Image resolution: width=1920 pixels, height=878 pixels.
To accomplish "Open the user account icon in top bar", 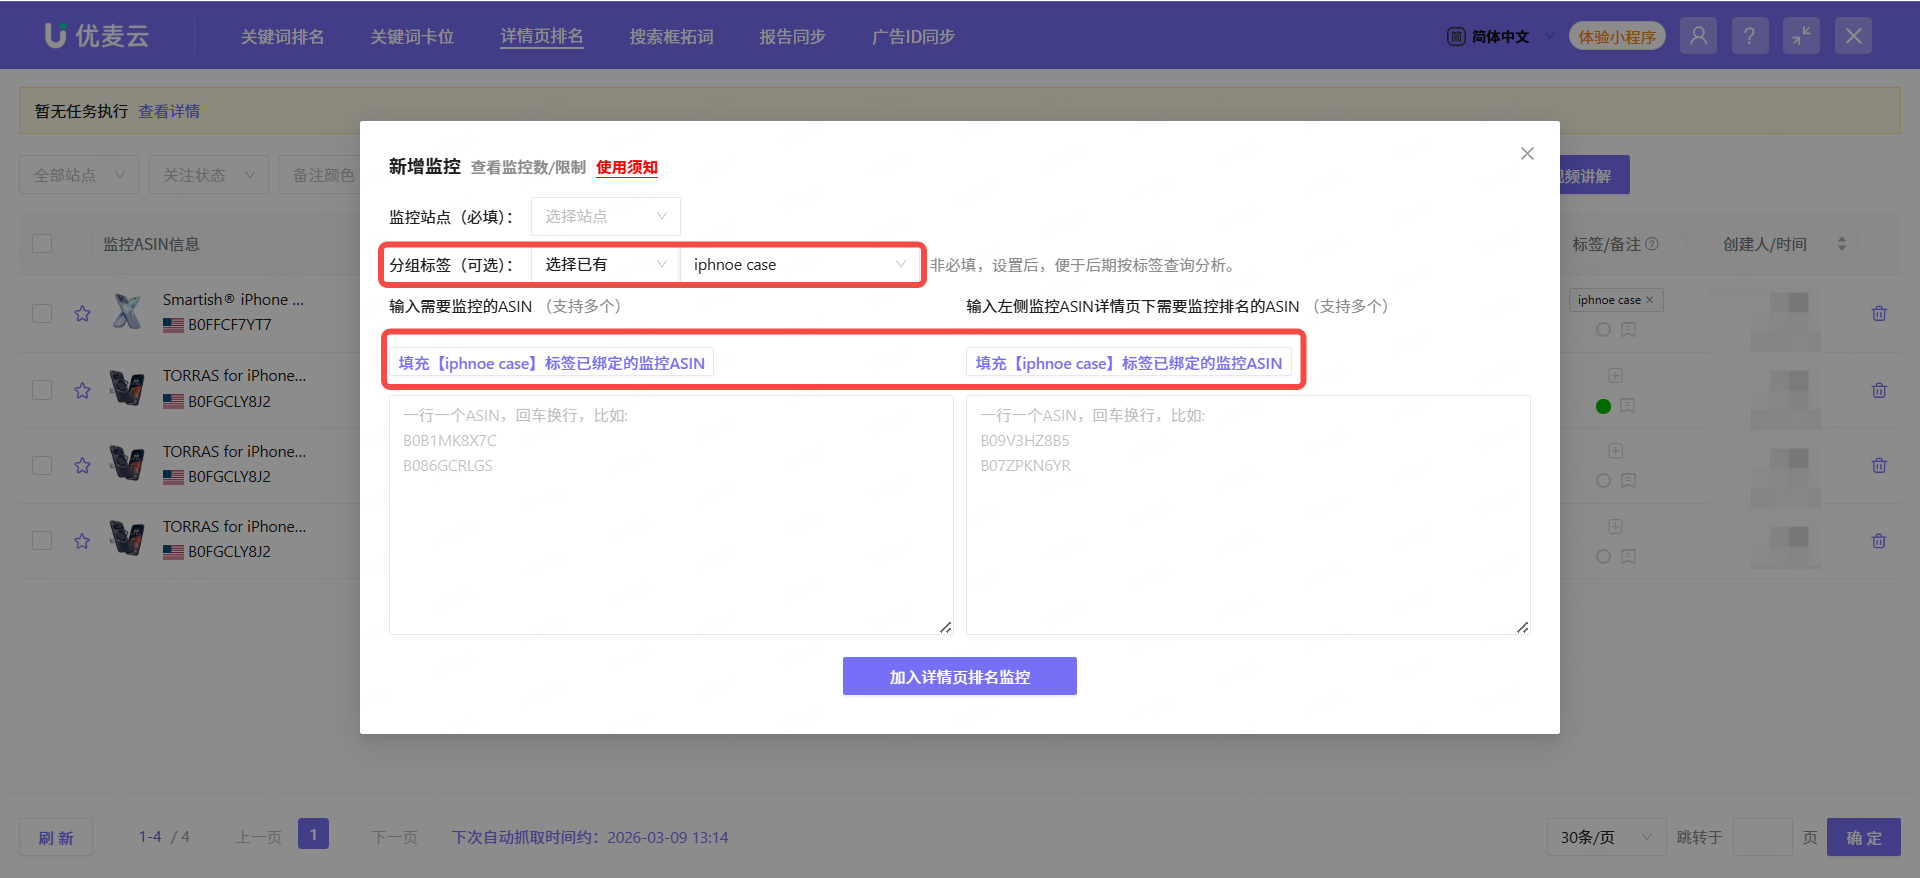I will [x=1698, y=36].
